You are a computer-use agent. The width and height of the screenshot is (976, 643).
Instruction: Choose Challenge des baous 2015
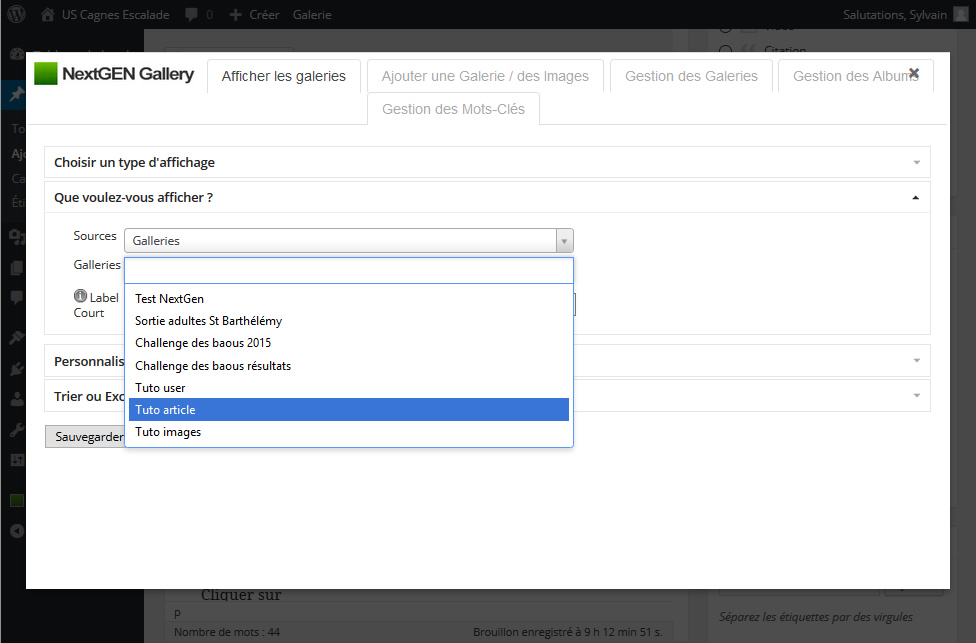tap(349, 343)
